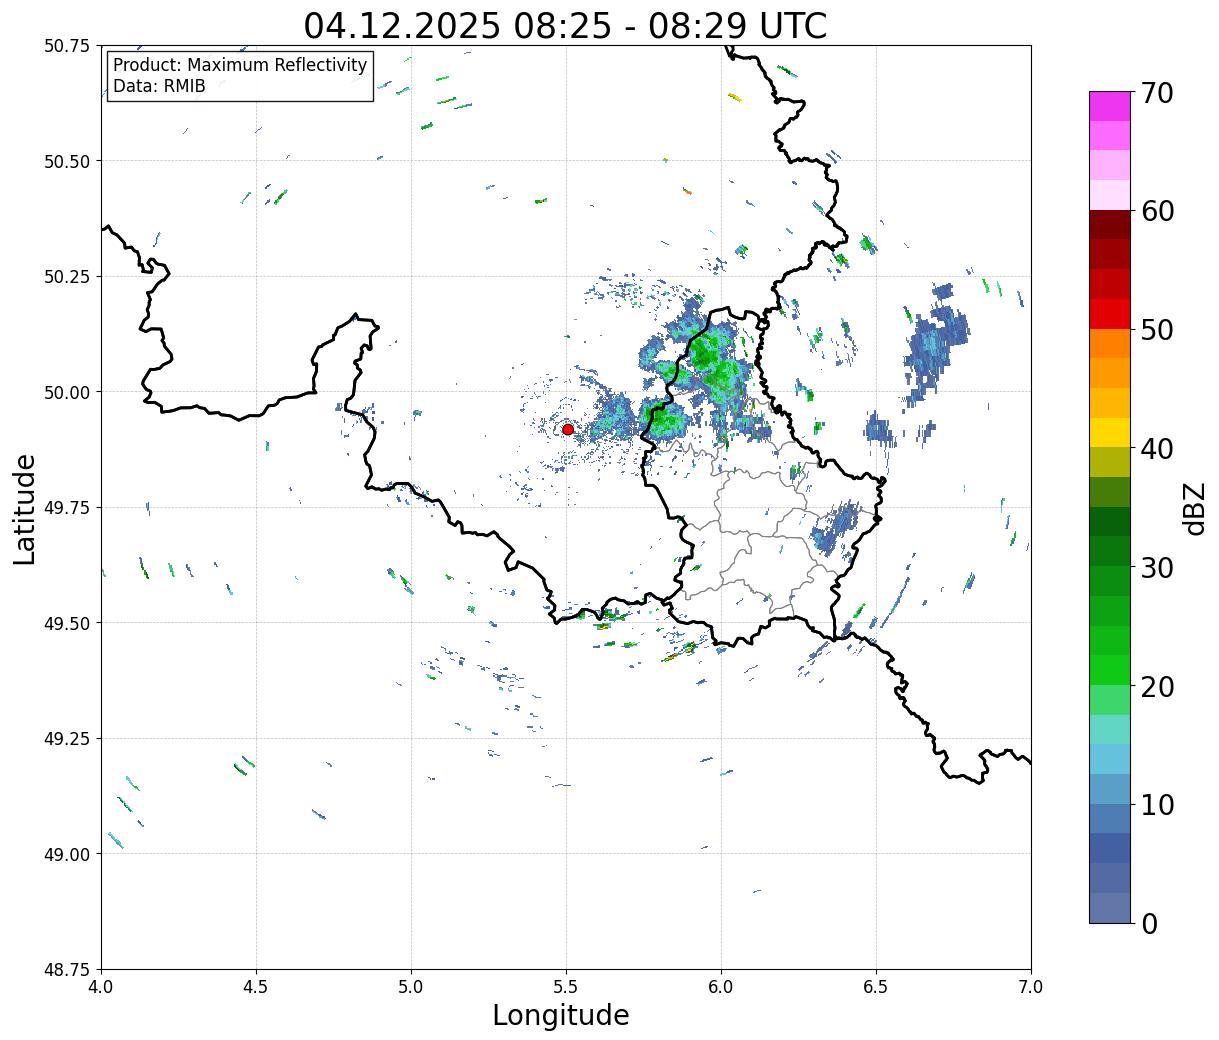The height and width of the screenshot is (1040, 1219).
Task: Click the 'Data: RMIB' text
Action: tap(159, 87)
